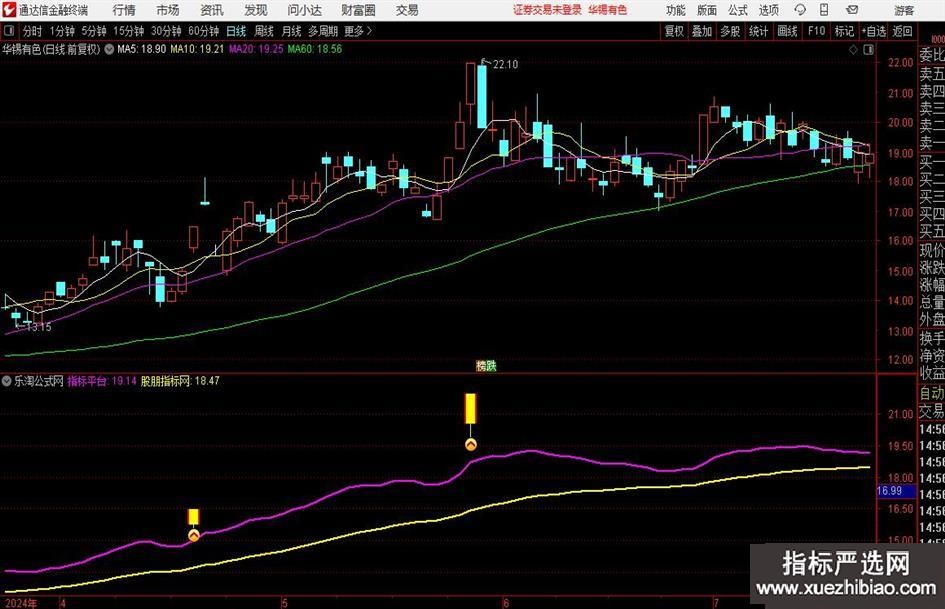This screenshot has height=609, width=945.
Task: Open the 问小达 menu
Action: coord(304,10)
